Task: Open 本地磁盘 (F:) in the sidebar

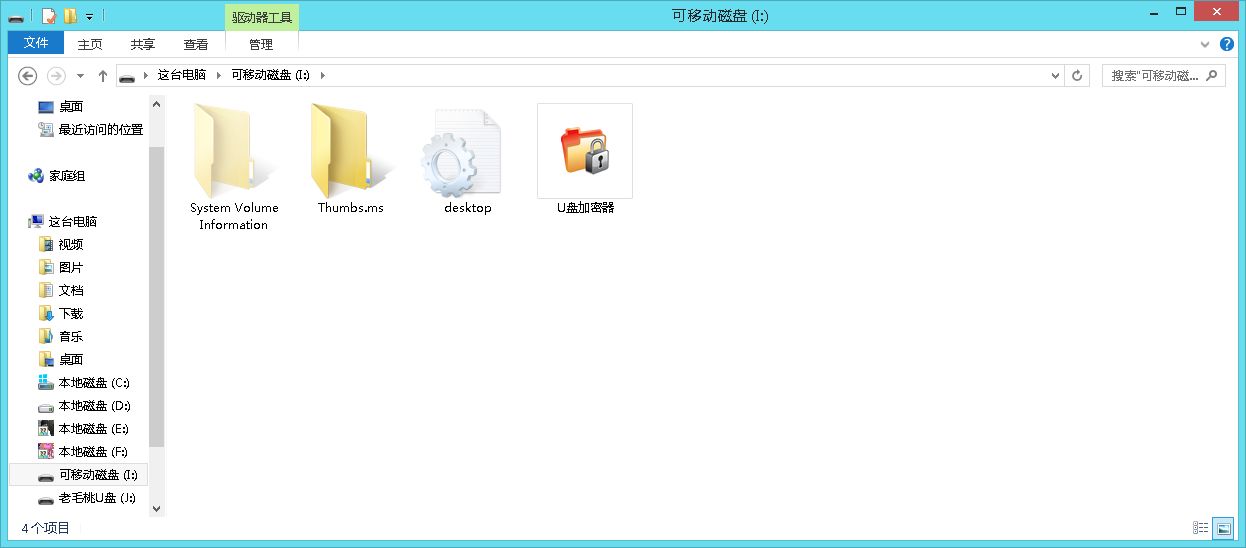Action: click(x=94, y=452)
